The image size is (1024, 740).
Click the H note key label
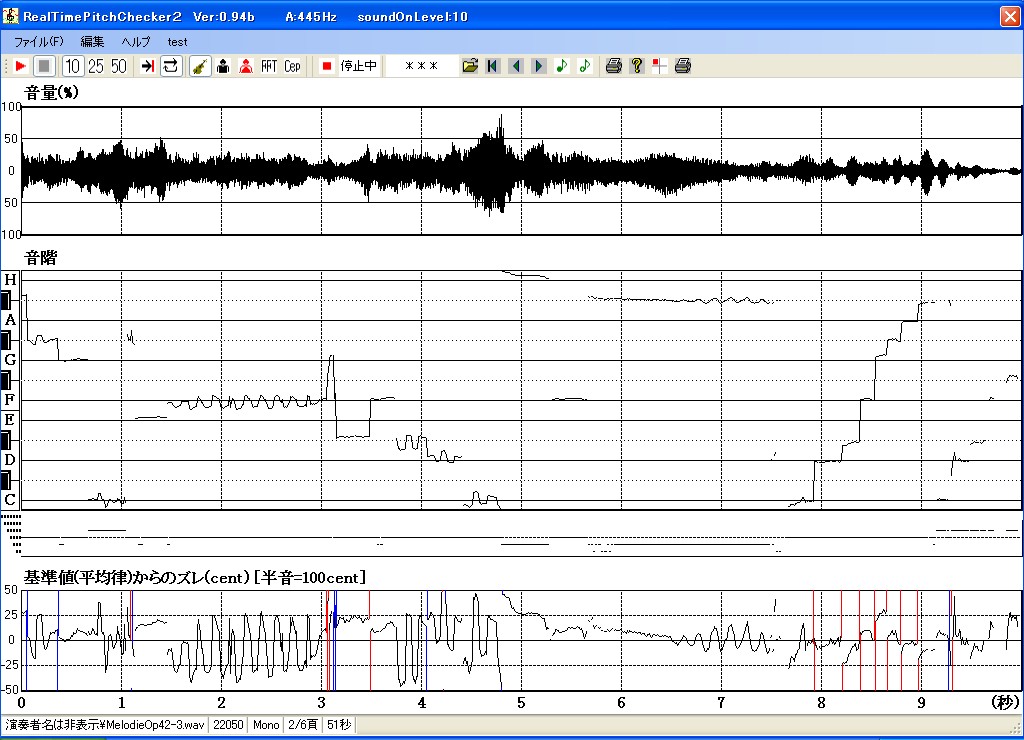point(10,280)
